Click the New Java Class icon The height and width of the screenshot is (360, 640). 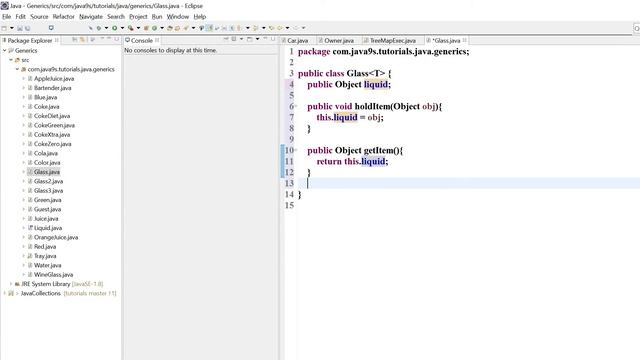pyautogui.click(x=154, y=28)
